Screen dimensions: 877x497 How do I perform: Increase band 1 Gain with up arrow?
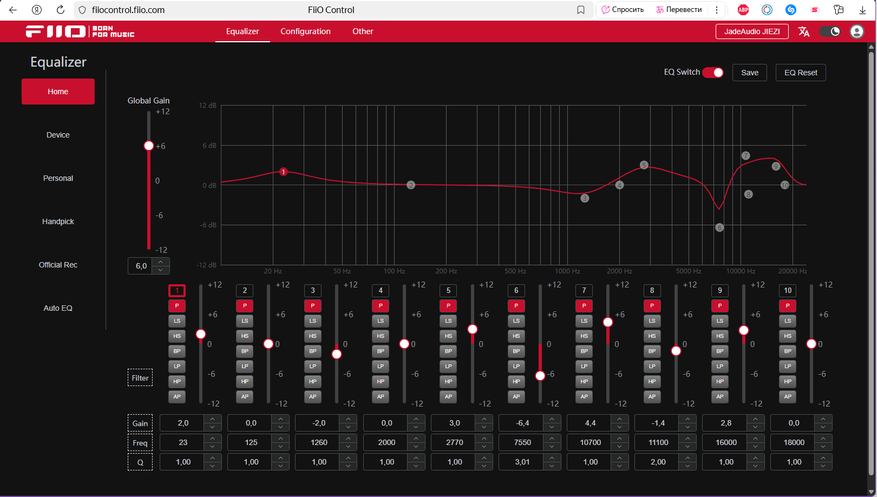(210, 419)
